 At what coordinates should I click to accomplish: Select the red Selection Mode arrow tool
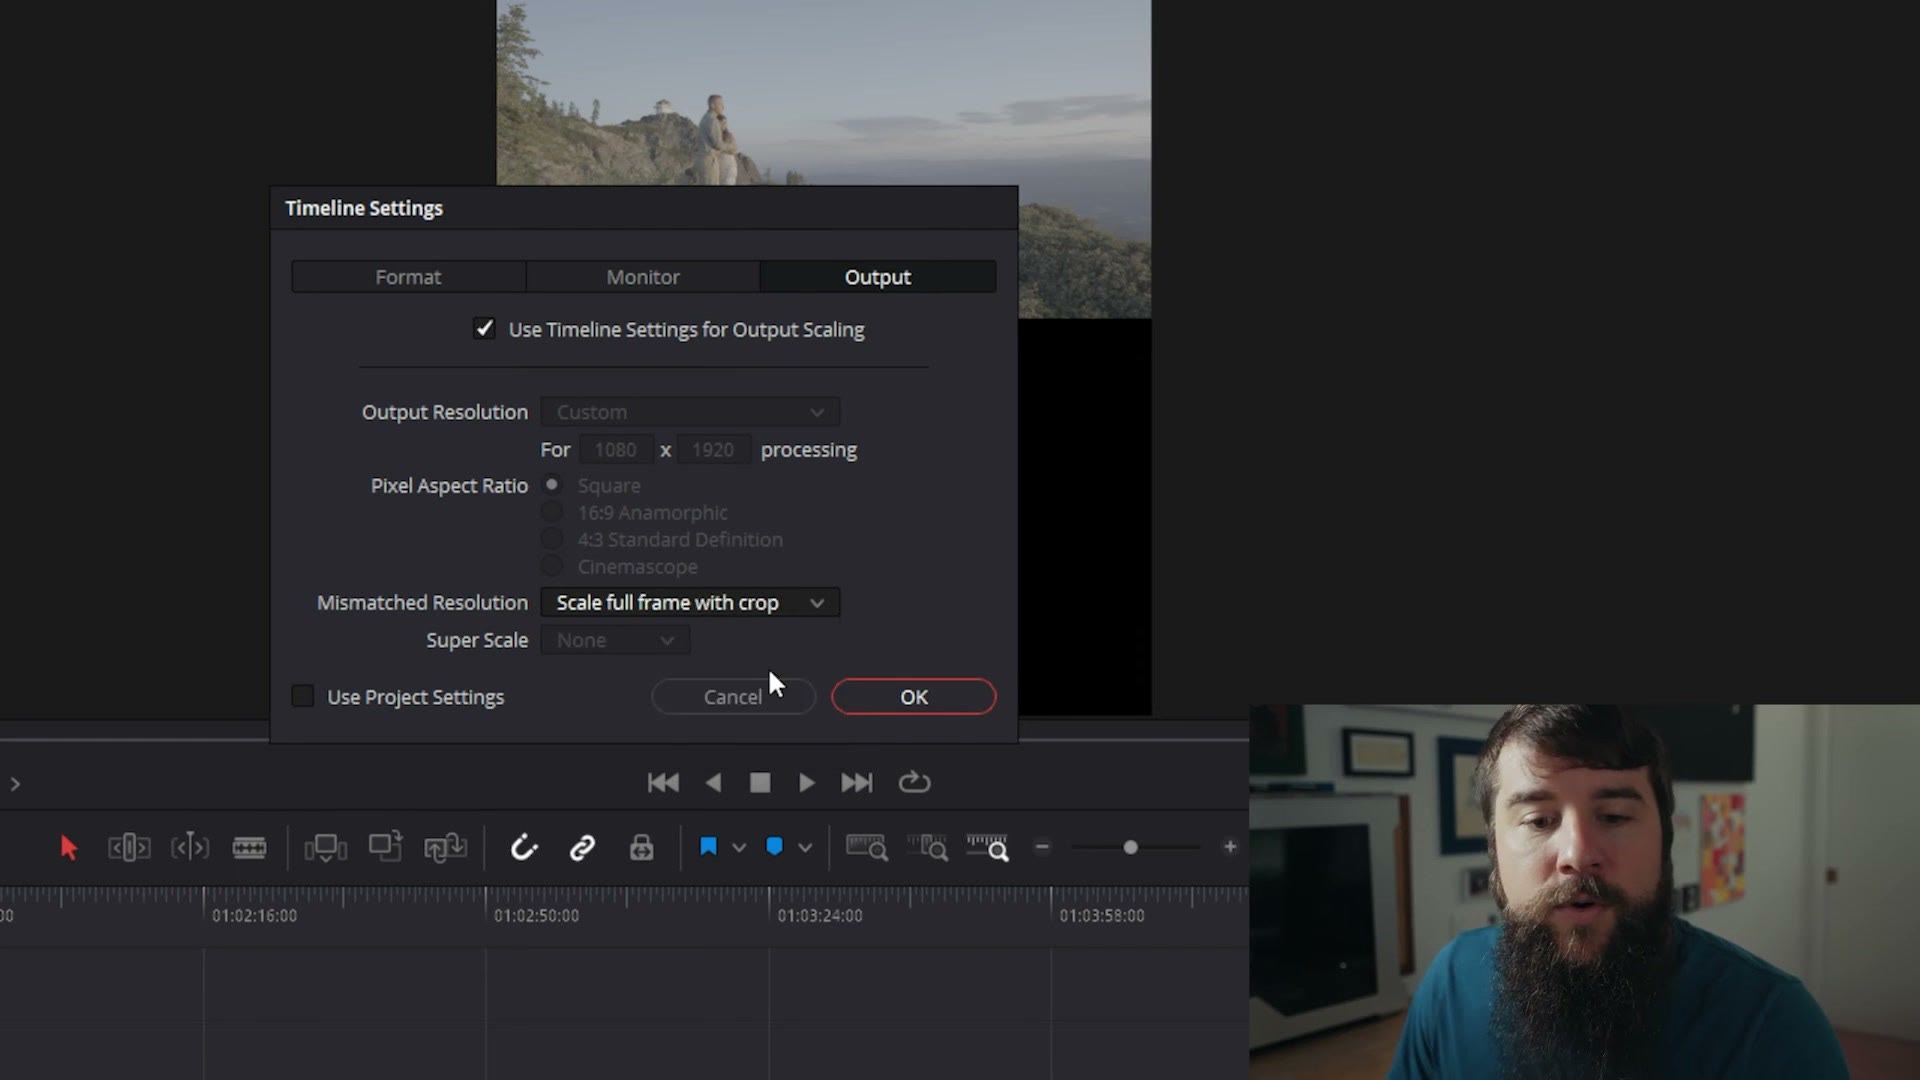coord(68,848)
